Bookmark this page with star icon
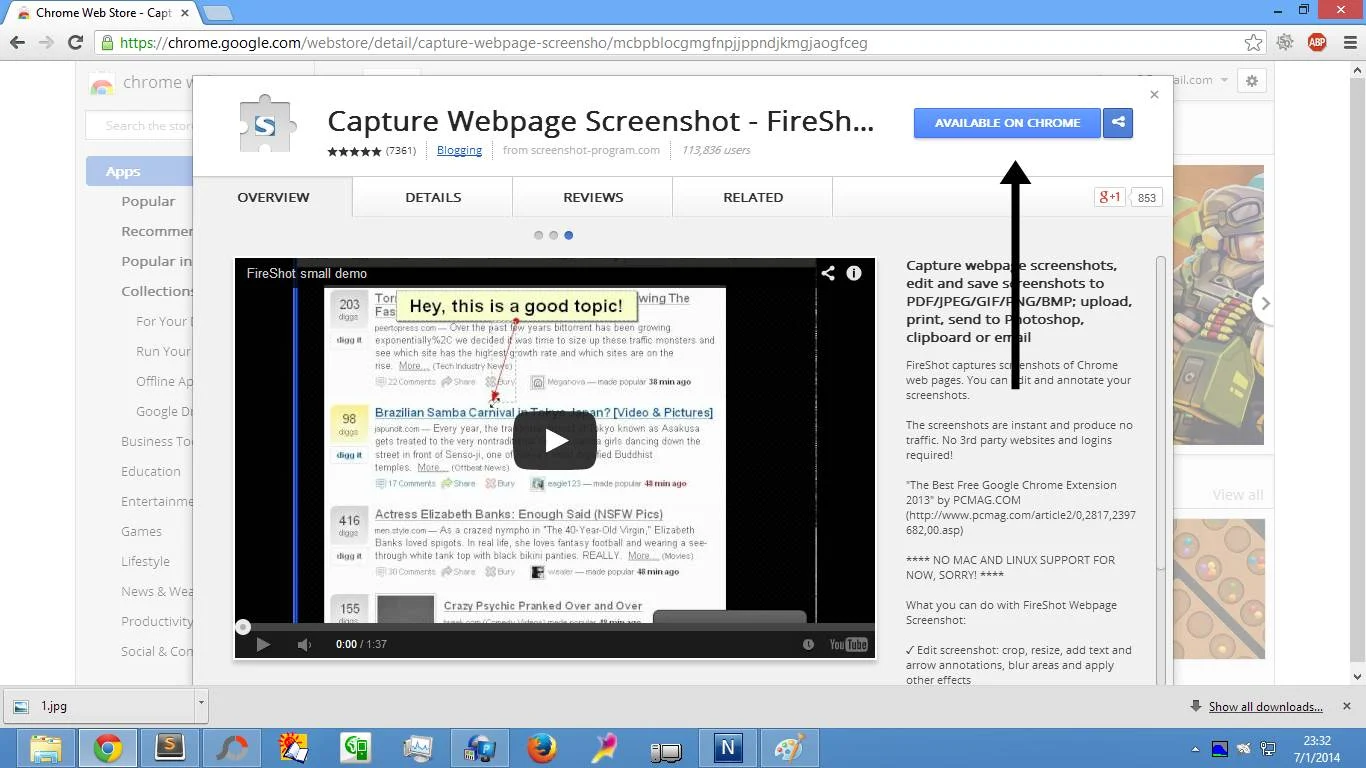The image size is (1366, 768). [1253, 43]
